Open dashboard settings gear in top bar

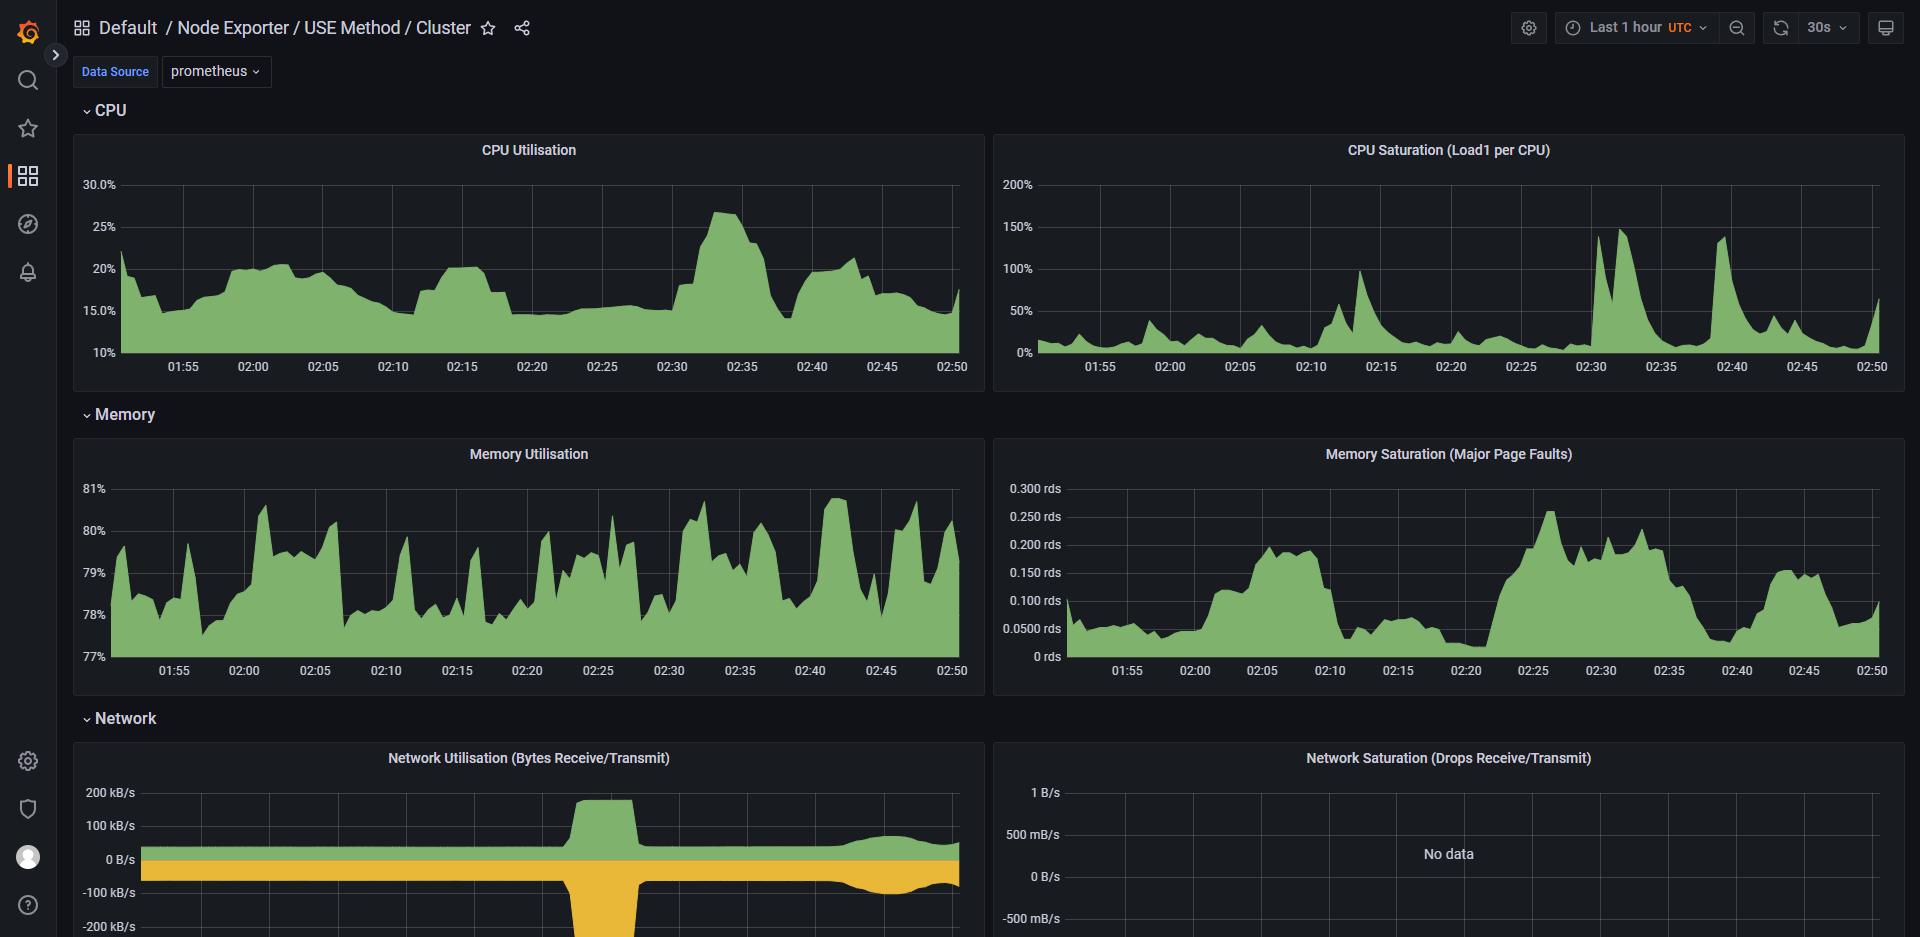(x=1528, y=28)
